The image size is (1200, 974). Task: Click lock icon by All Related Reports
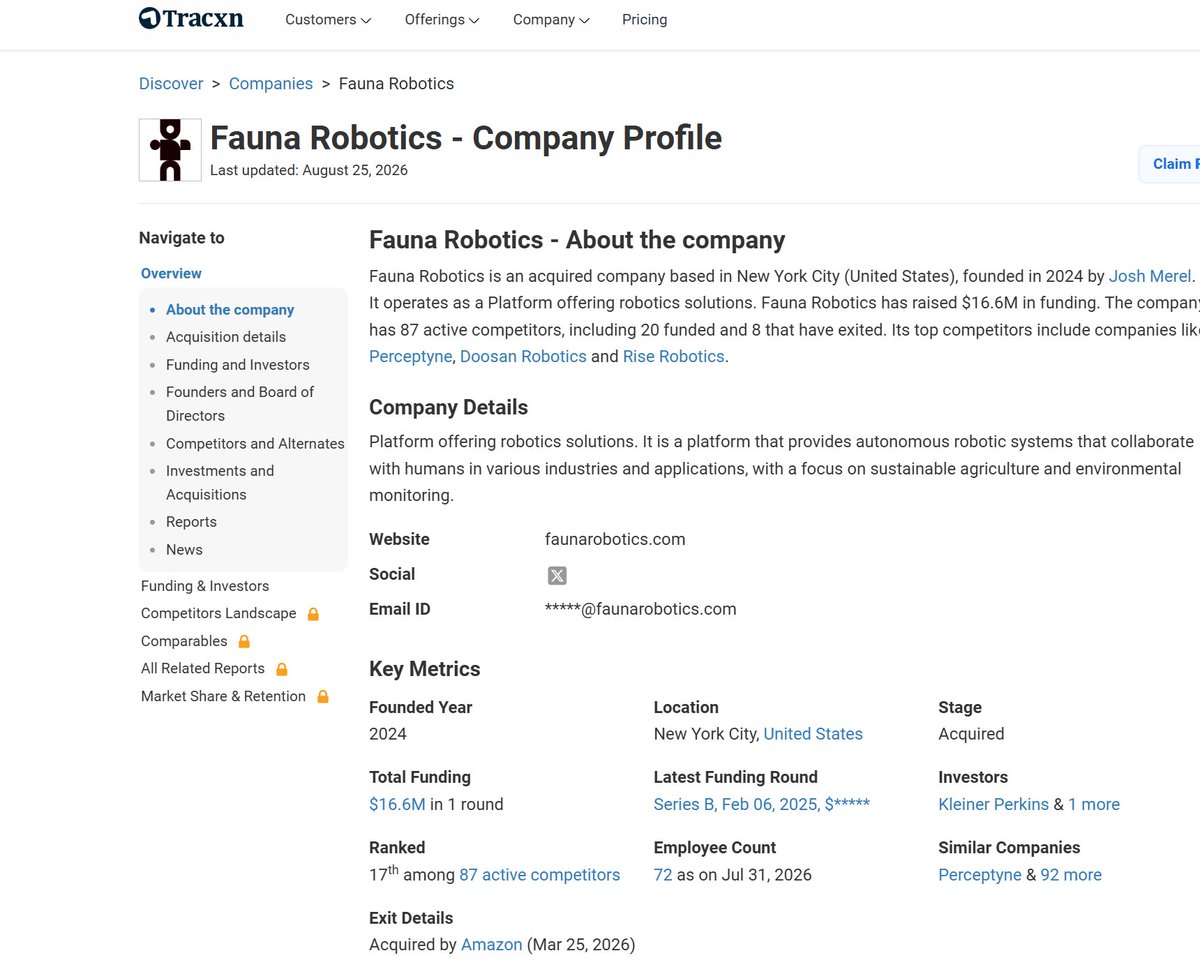pyautogui.click(x=281, y=669)
